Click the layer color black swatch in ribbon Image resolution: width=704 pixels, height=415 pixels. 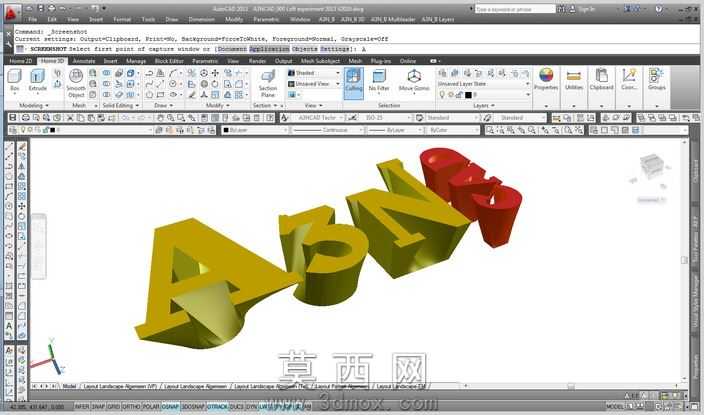point(468,95)
